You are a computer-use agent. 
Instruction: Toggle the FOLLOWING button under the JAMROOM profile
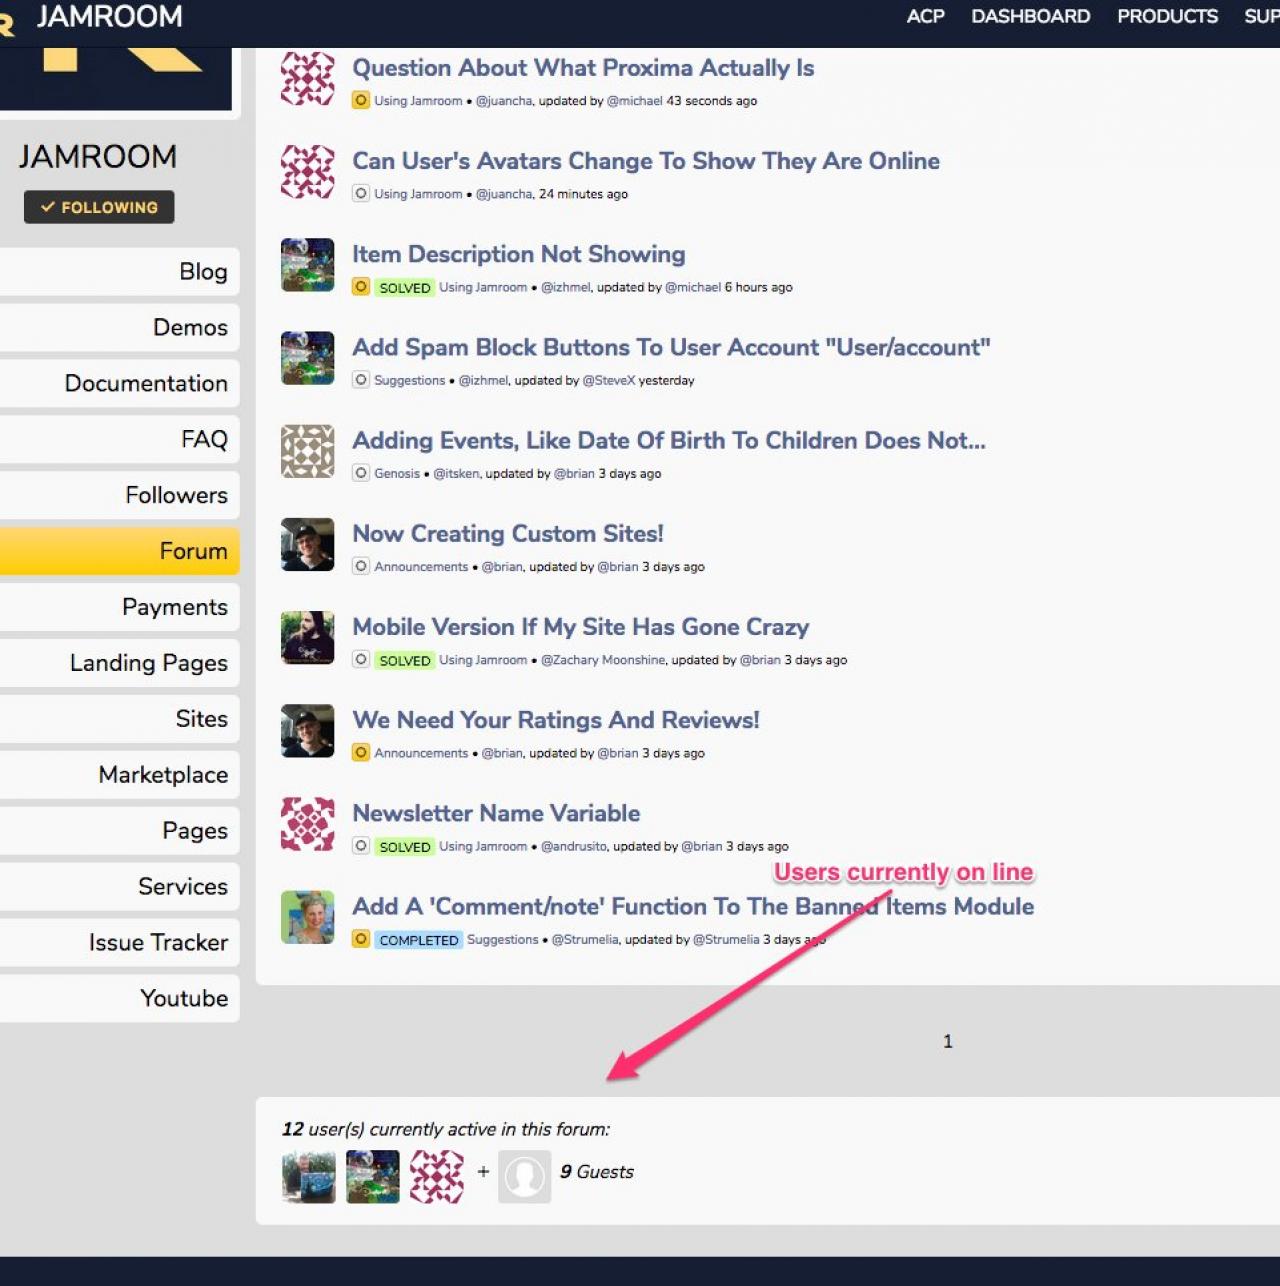tap(99, 207)
